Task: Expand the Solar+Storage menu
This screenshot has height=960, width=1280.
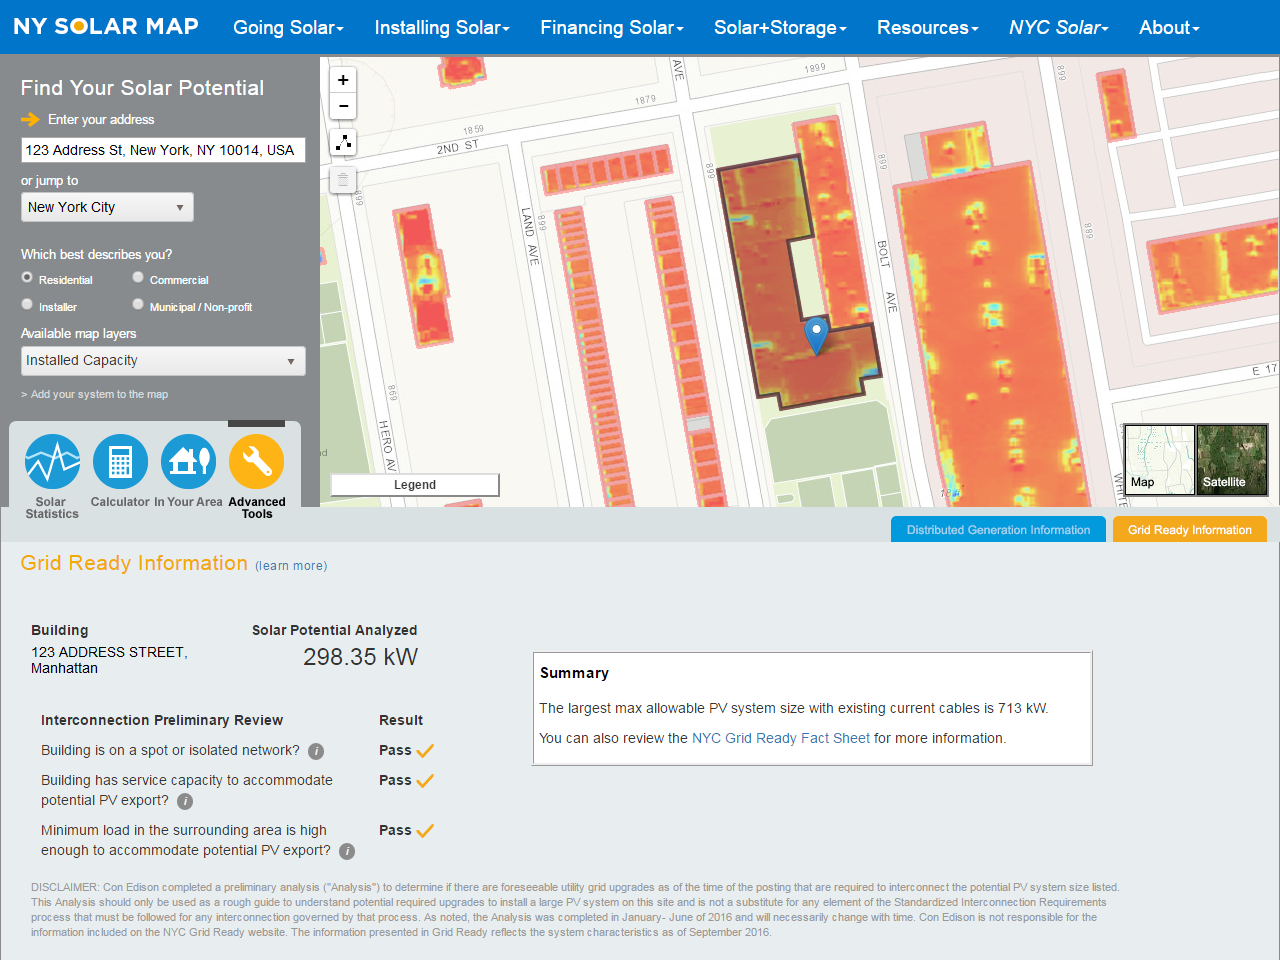Action: click(780, 27)
